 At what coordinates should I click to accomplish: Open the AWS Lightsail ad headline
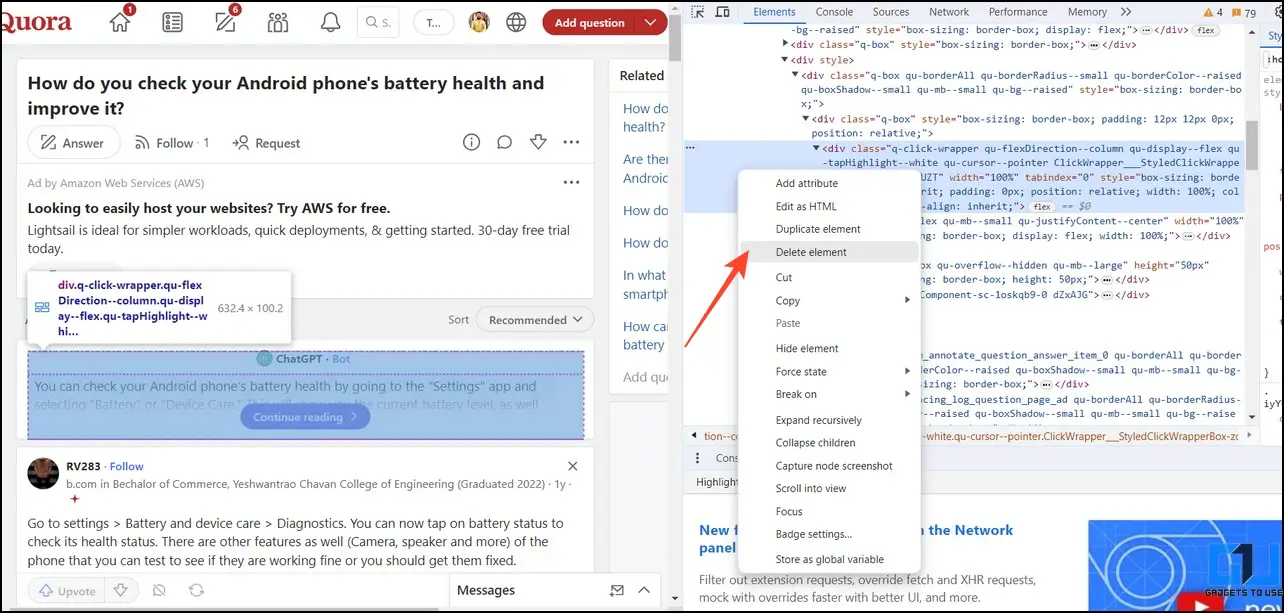click(209, 208)
